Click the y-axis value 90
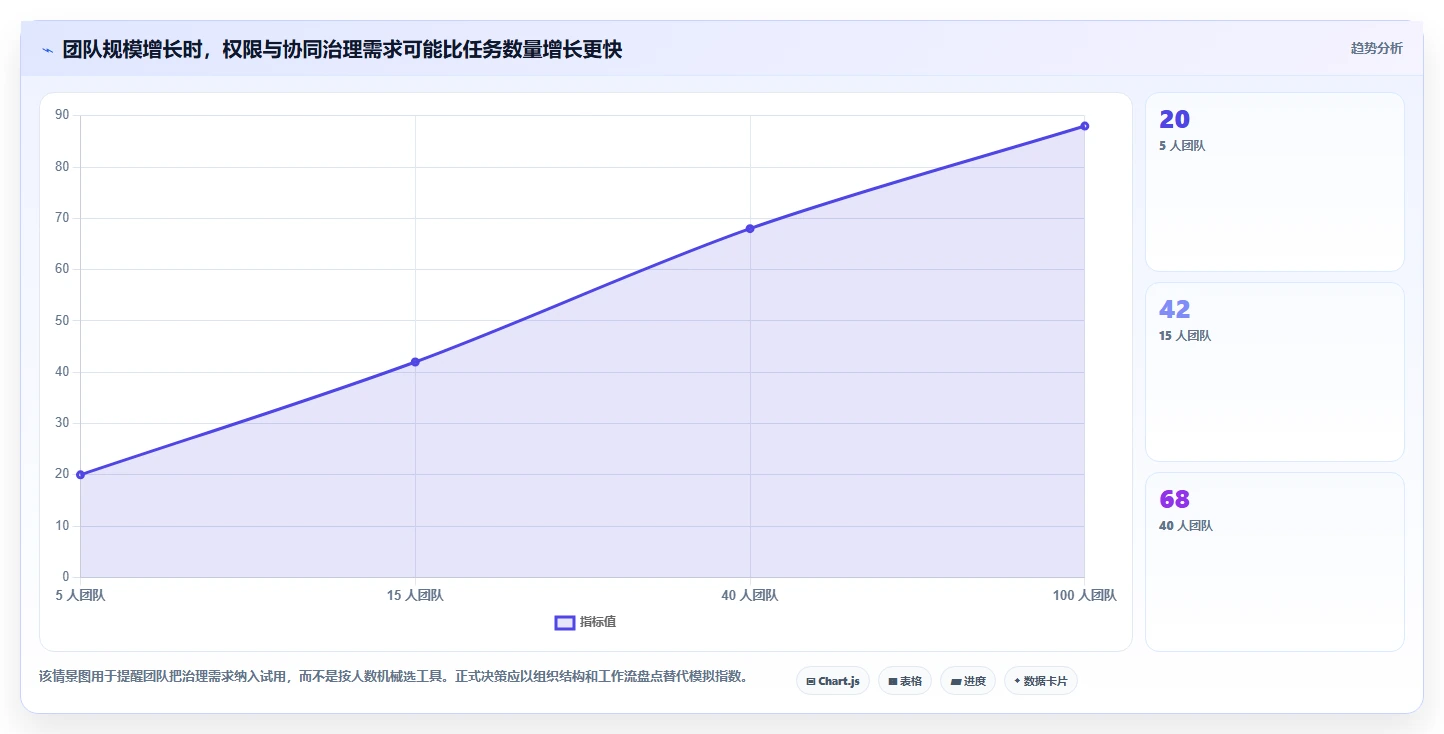1444x734 pixels. (62, 115)
